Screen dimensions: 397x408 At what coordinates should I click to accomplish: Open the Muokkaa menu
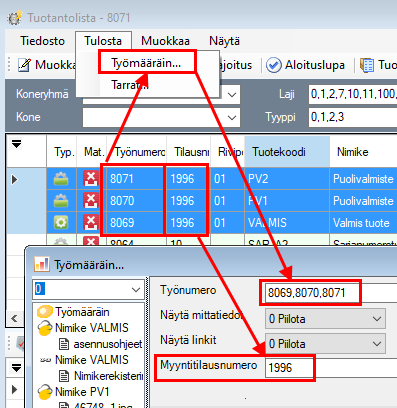coord(165,41)
